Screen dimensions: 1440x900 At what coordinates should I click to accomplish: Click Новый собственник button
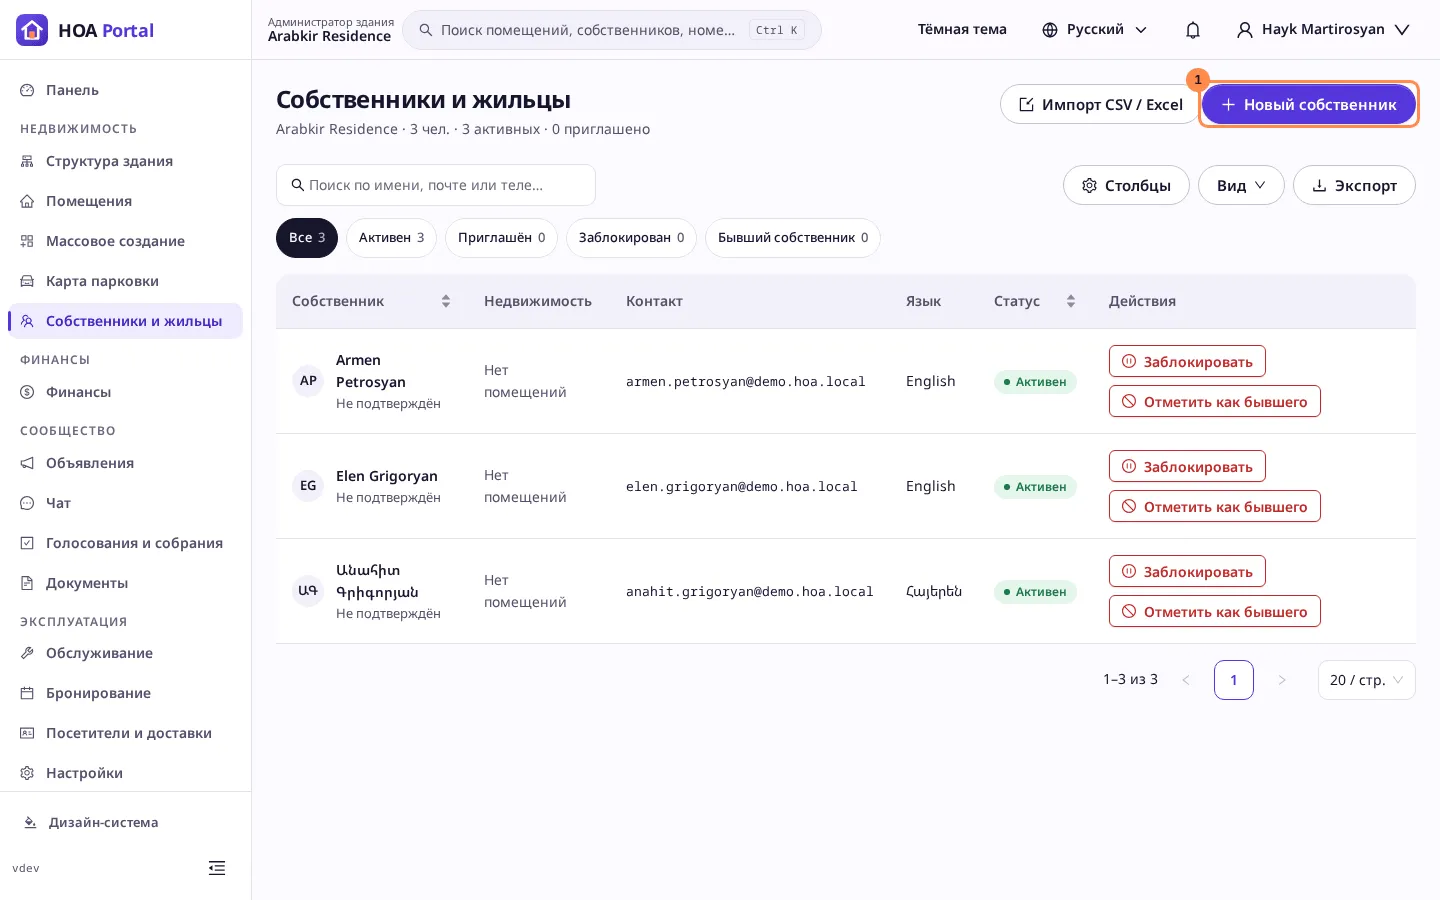coord(1309,104)
